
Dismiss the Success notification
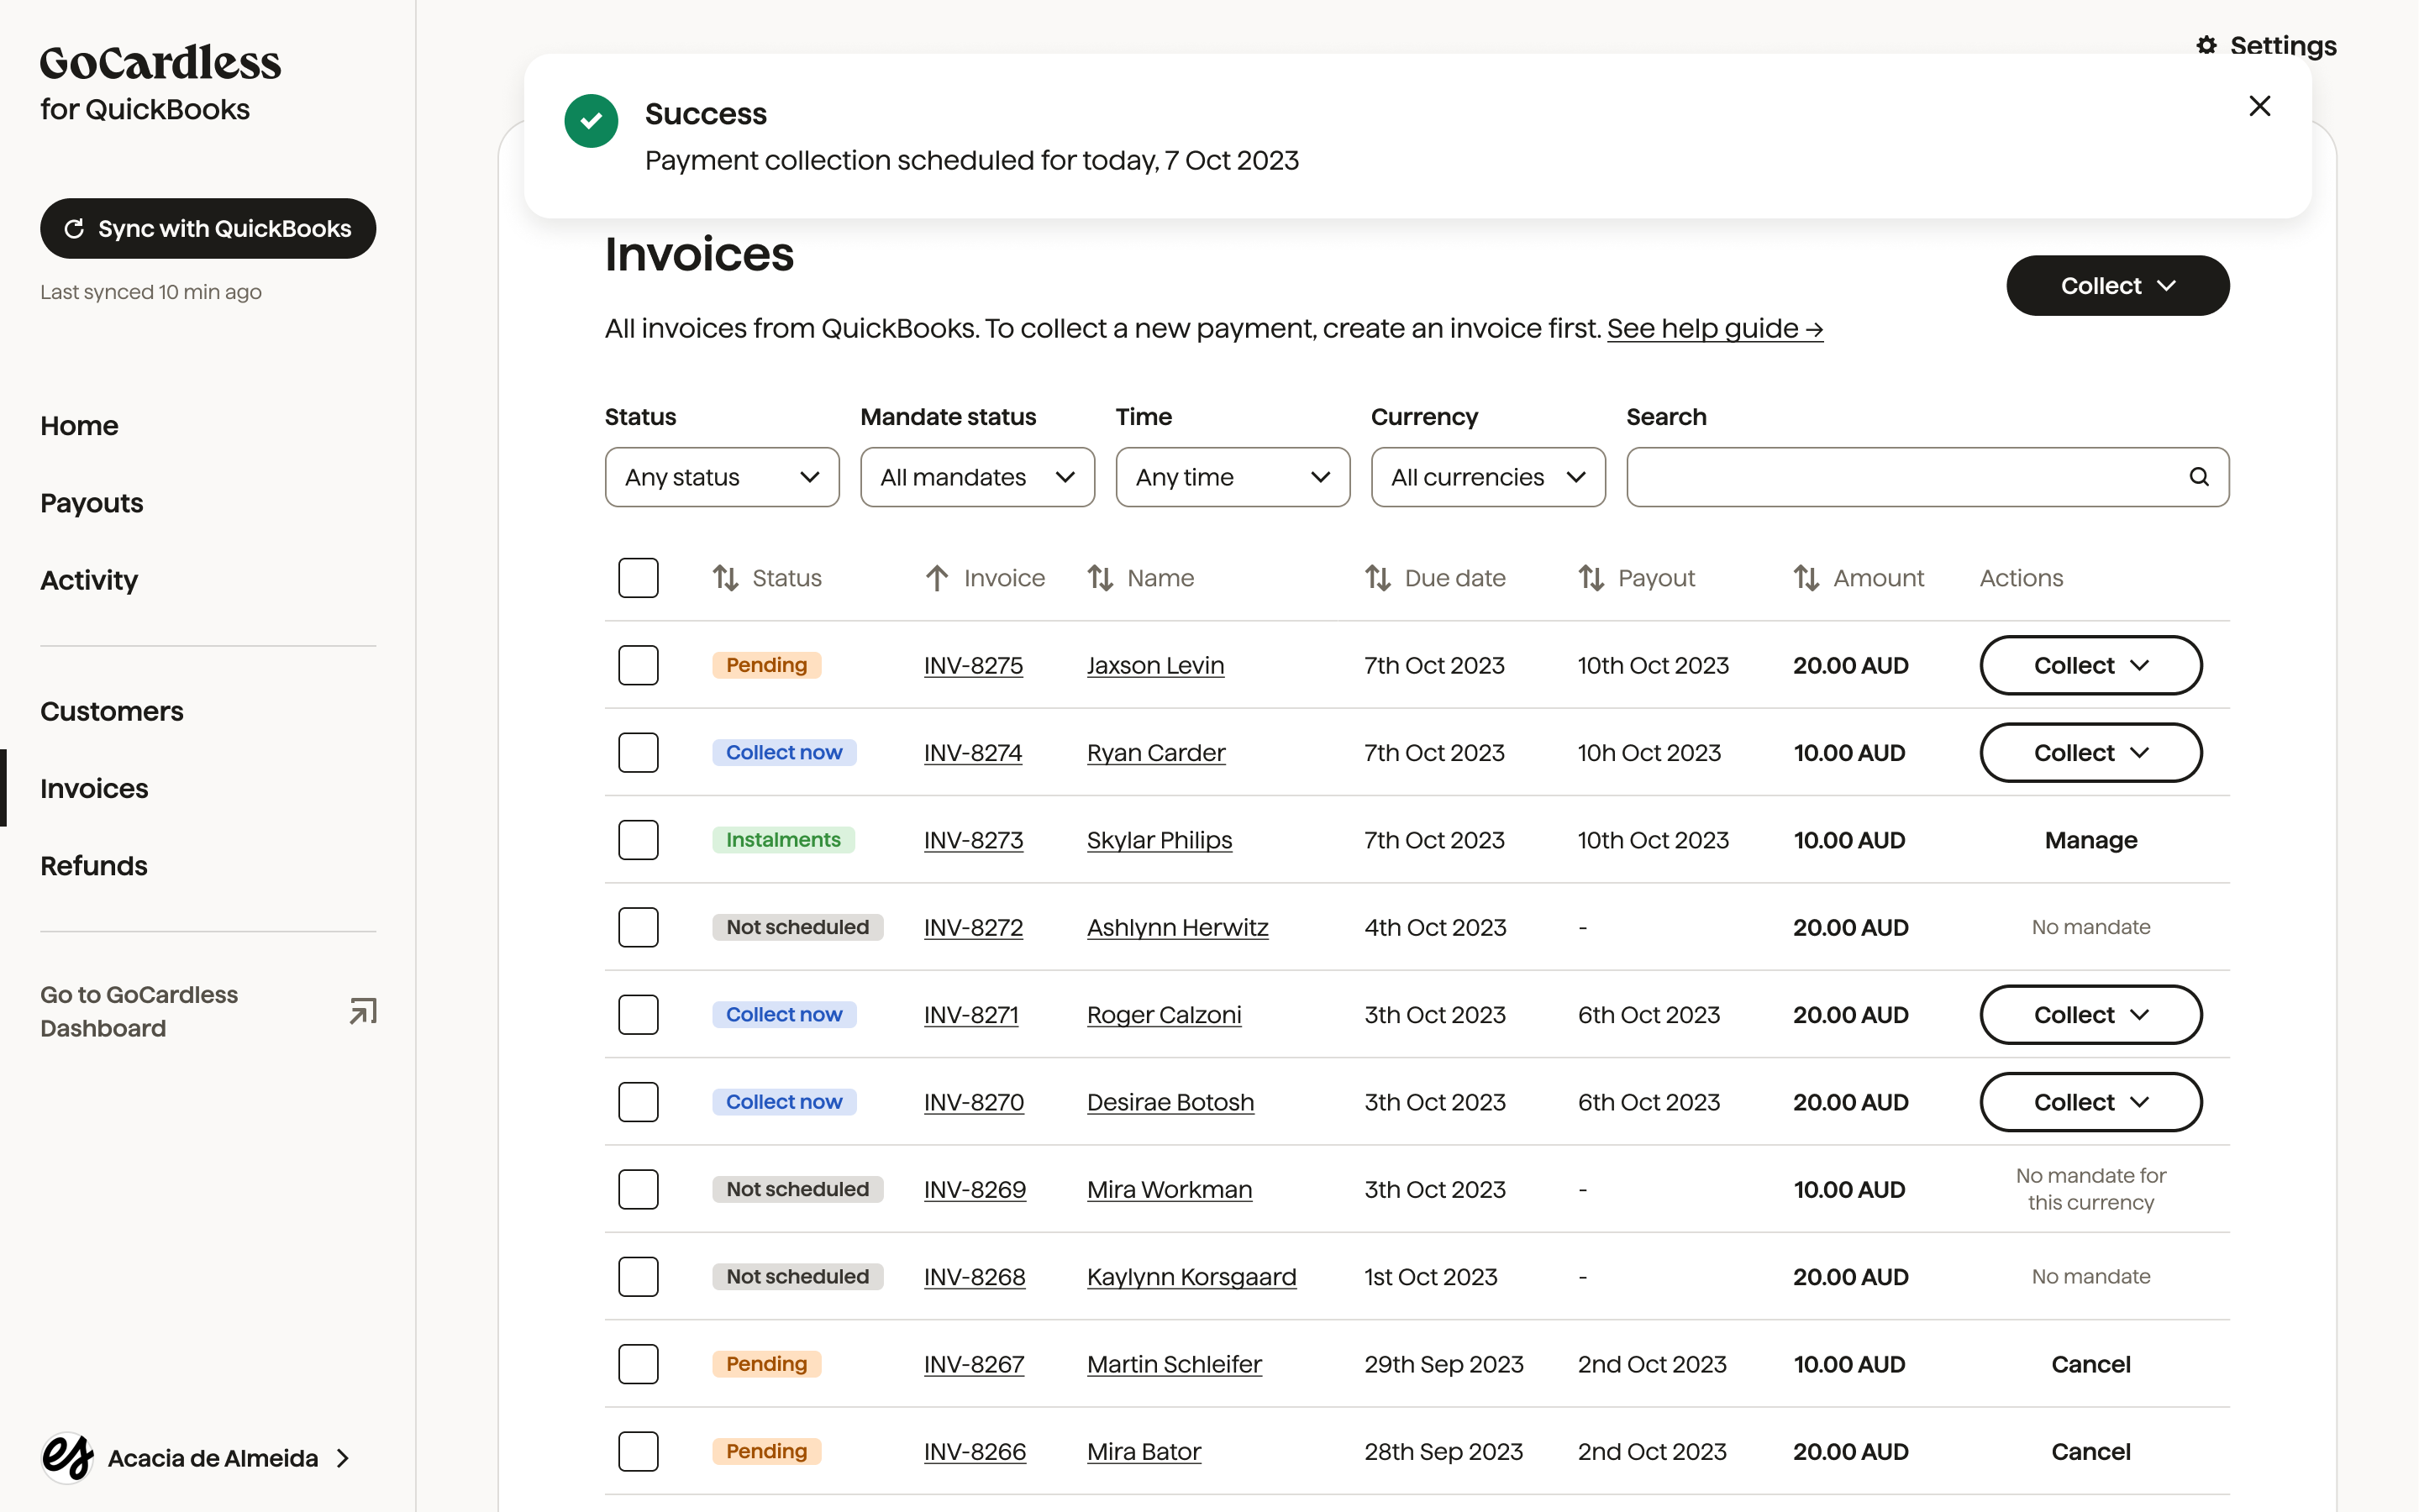(x=2260, y=105)
